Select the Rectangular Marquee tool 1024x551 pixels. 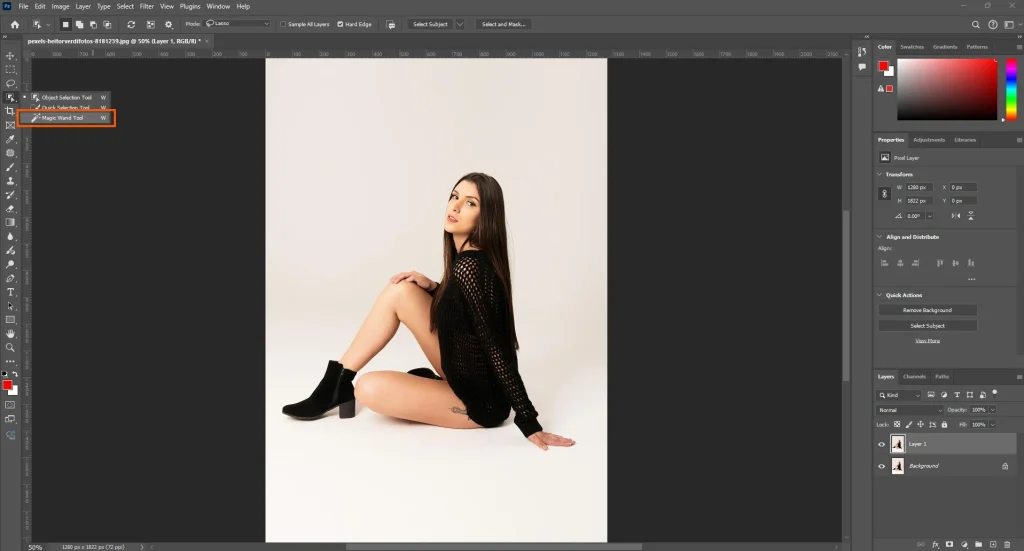[x=10, y=69]
